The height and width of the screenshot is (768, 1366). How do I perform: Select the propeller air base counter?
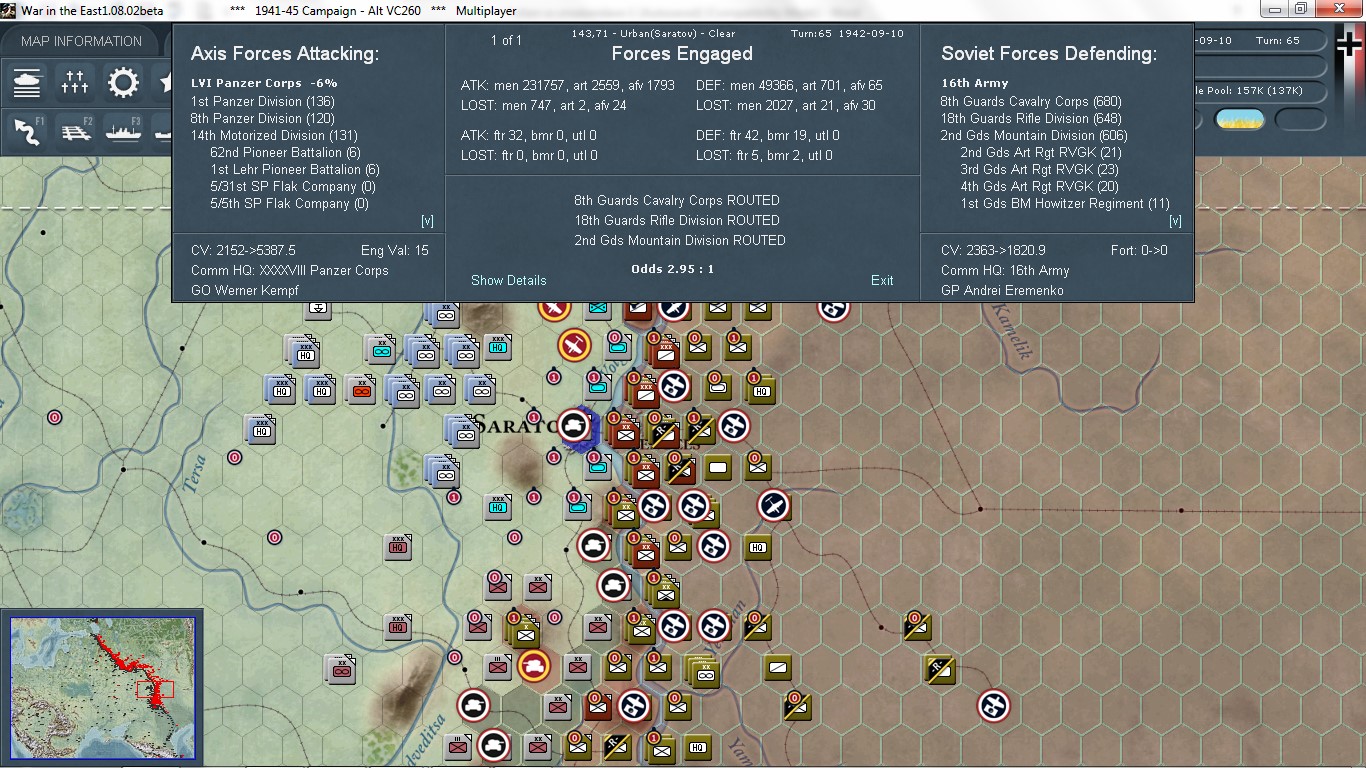click(x=773, y=506)
